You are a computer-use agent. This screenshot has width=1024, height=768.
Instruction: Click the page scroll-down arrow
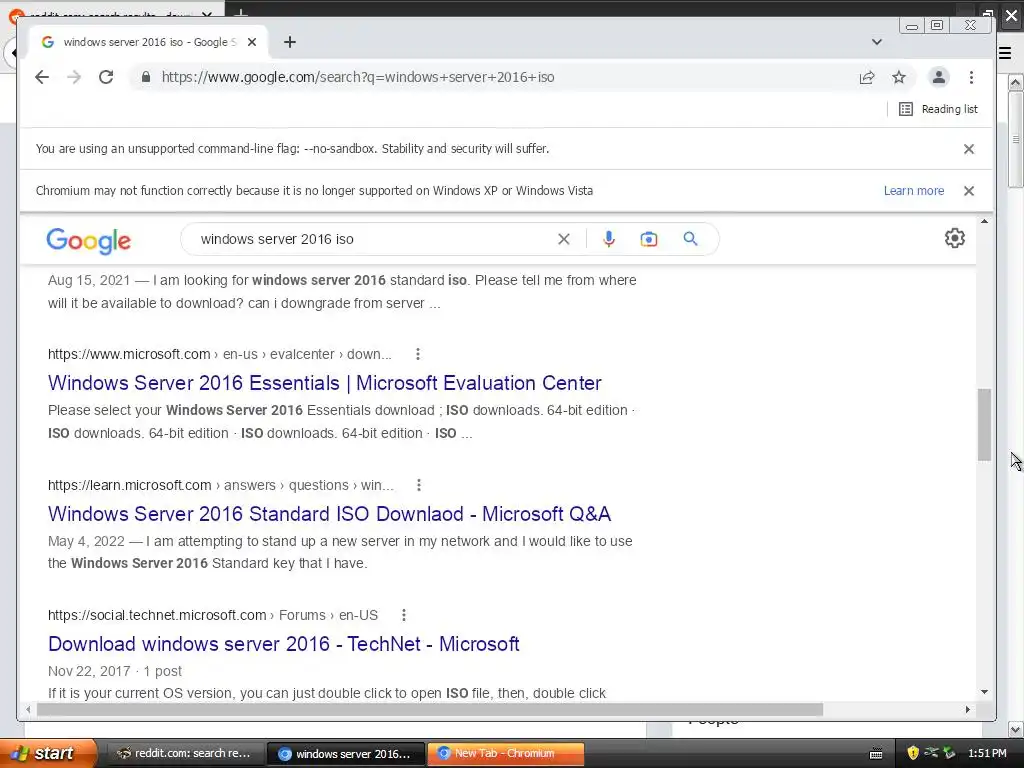984,692
